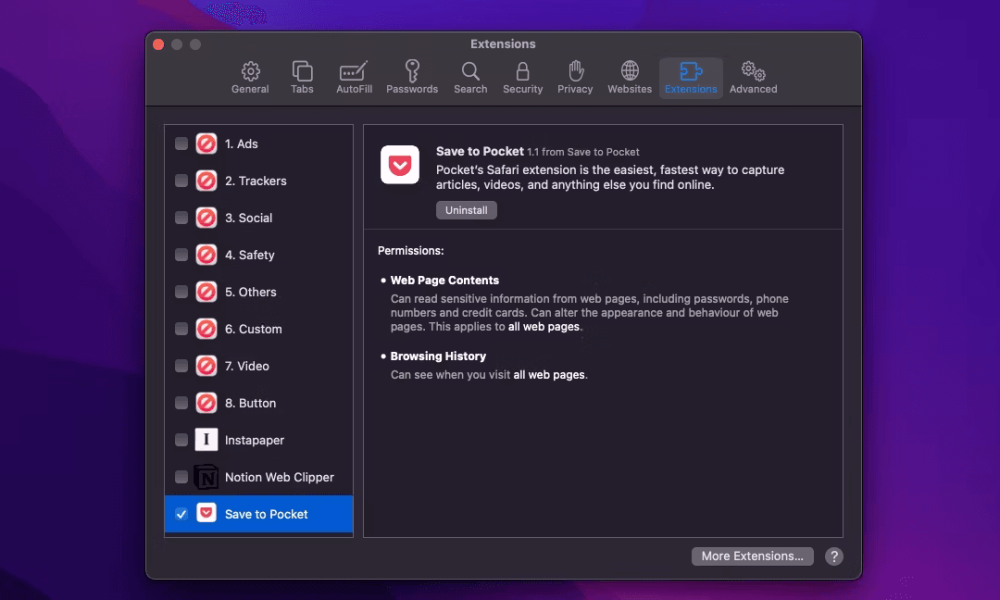Select the 1. Ads extension name
1000x600 pixels.
click(x=241, y=143)
